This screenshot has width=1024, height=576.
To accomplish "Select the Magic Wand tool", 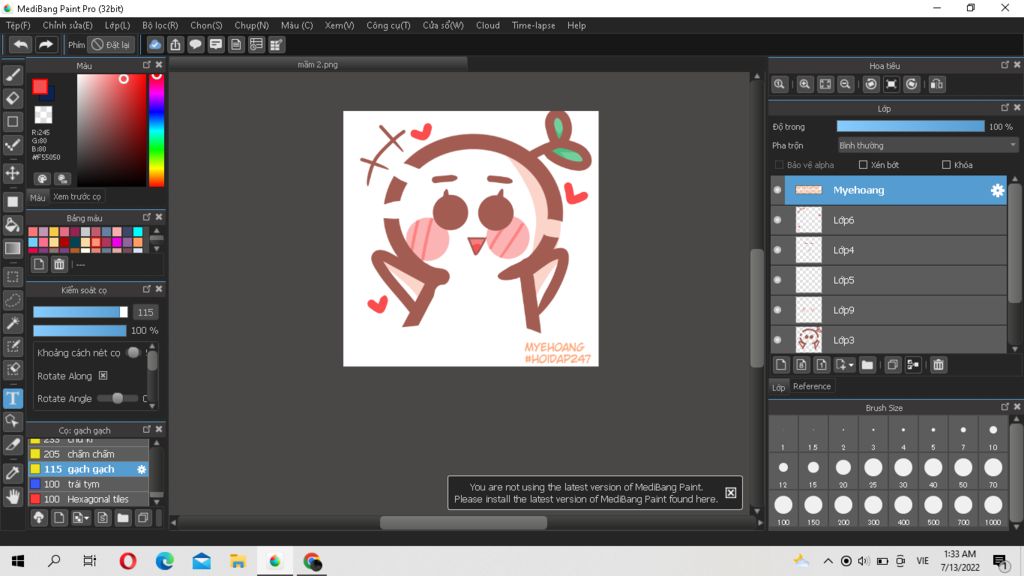I will (12, 323).
